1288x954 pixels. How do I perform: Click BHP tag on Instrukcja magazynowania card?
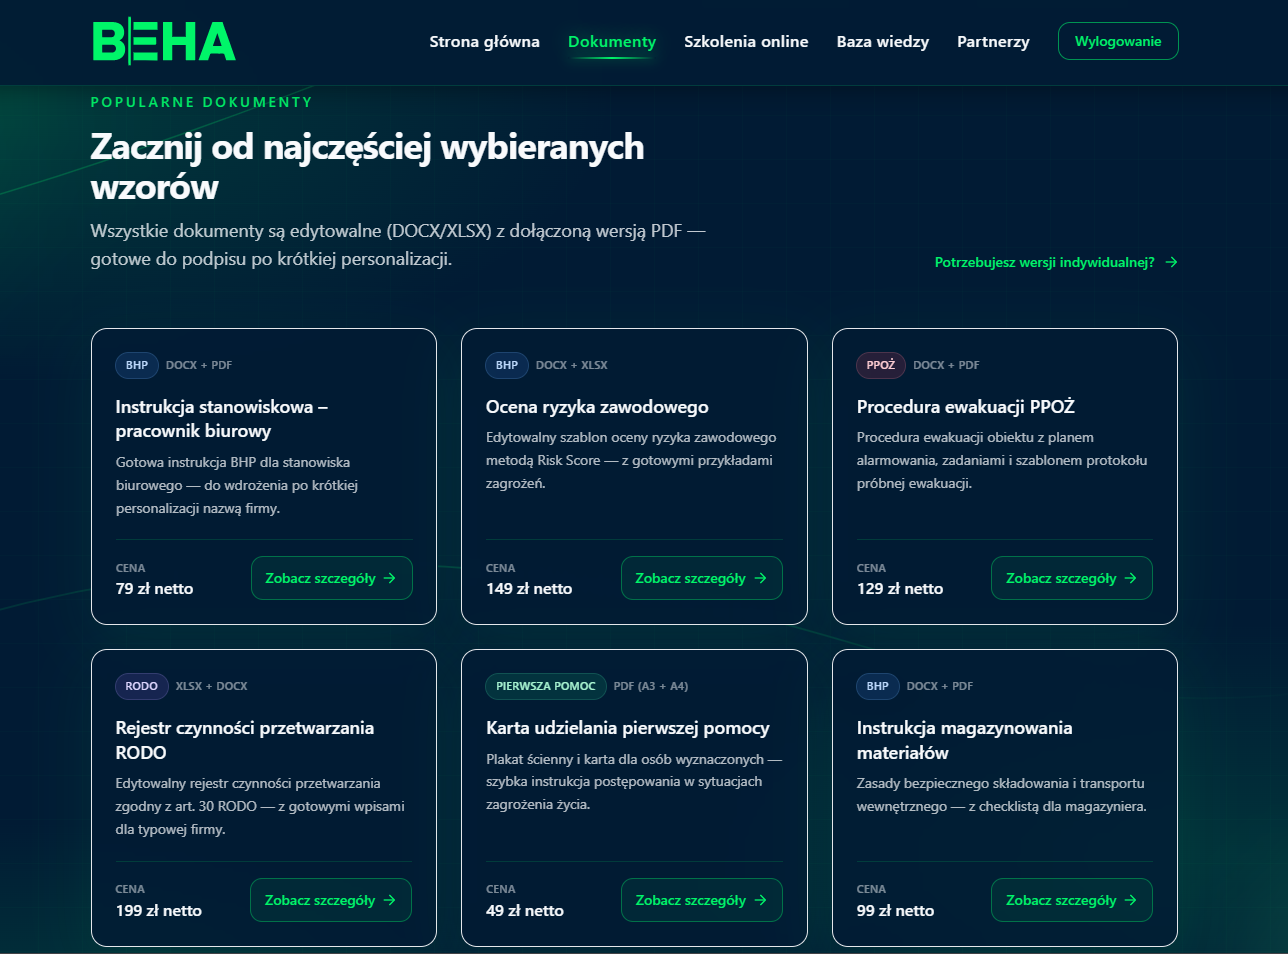[x=878, y=686]
